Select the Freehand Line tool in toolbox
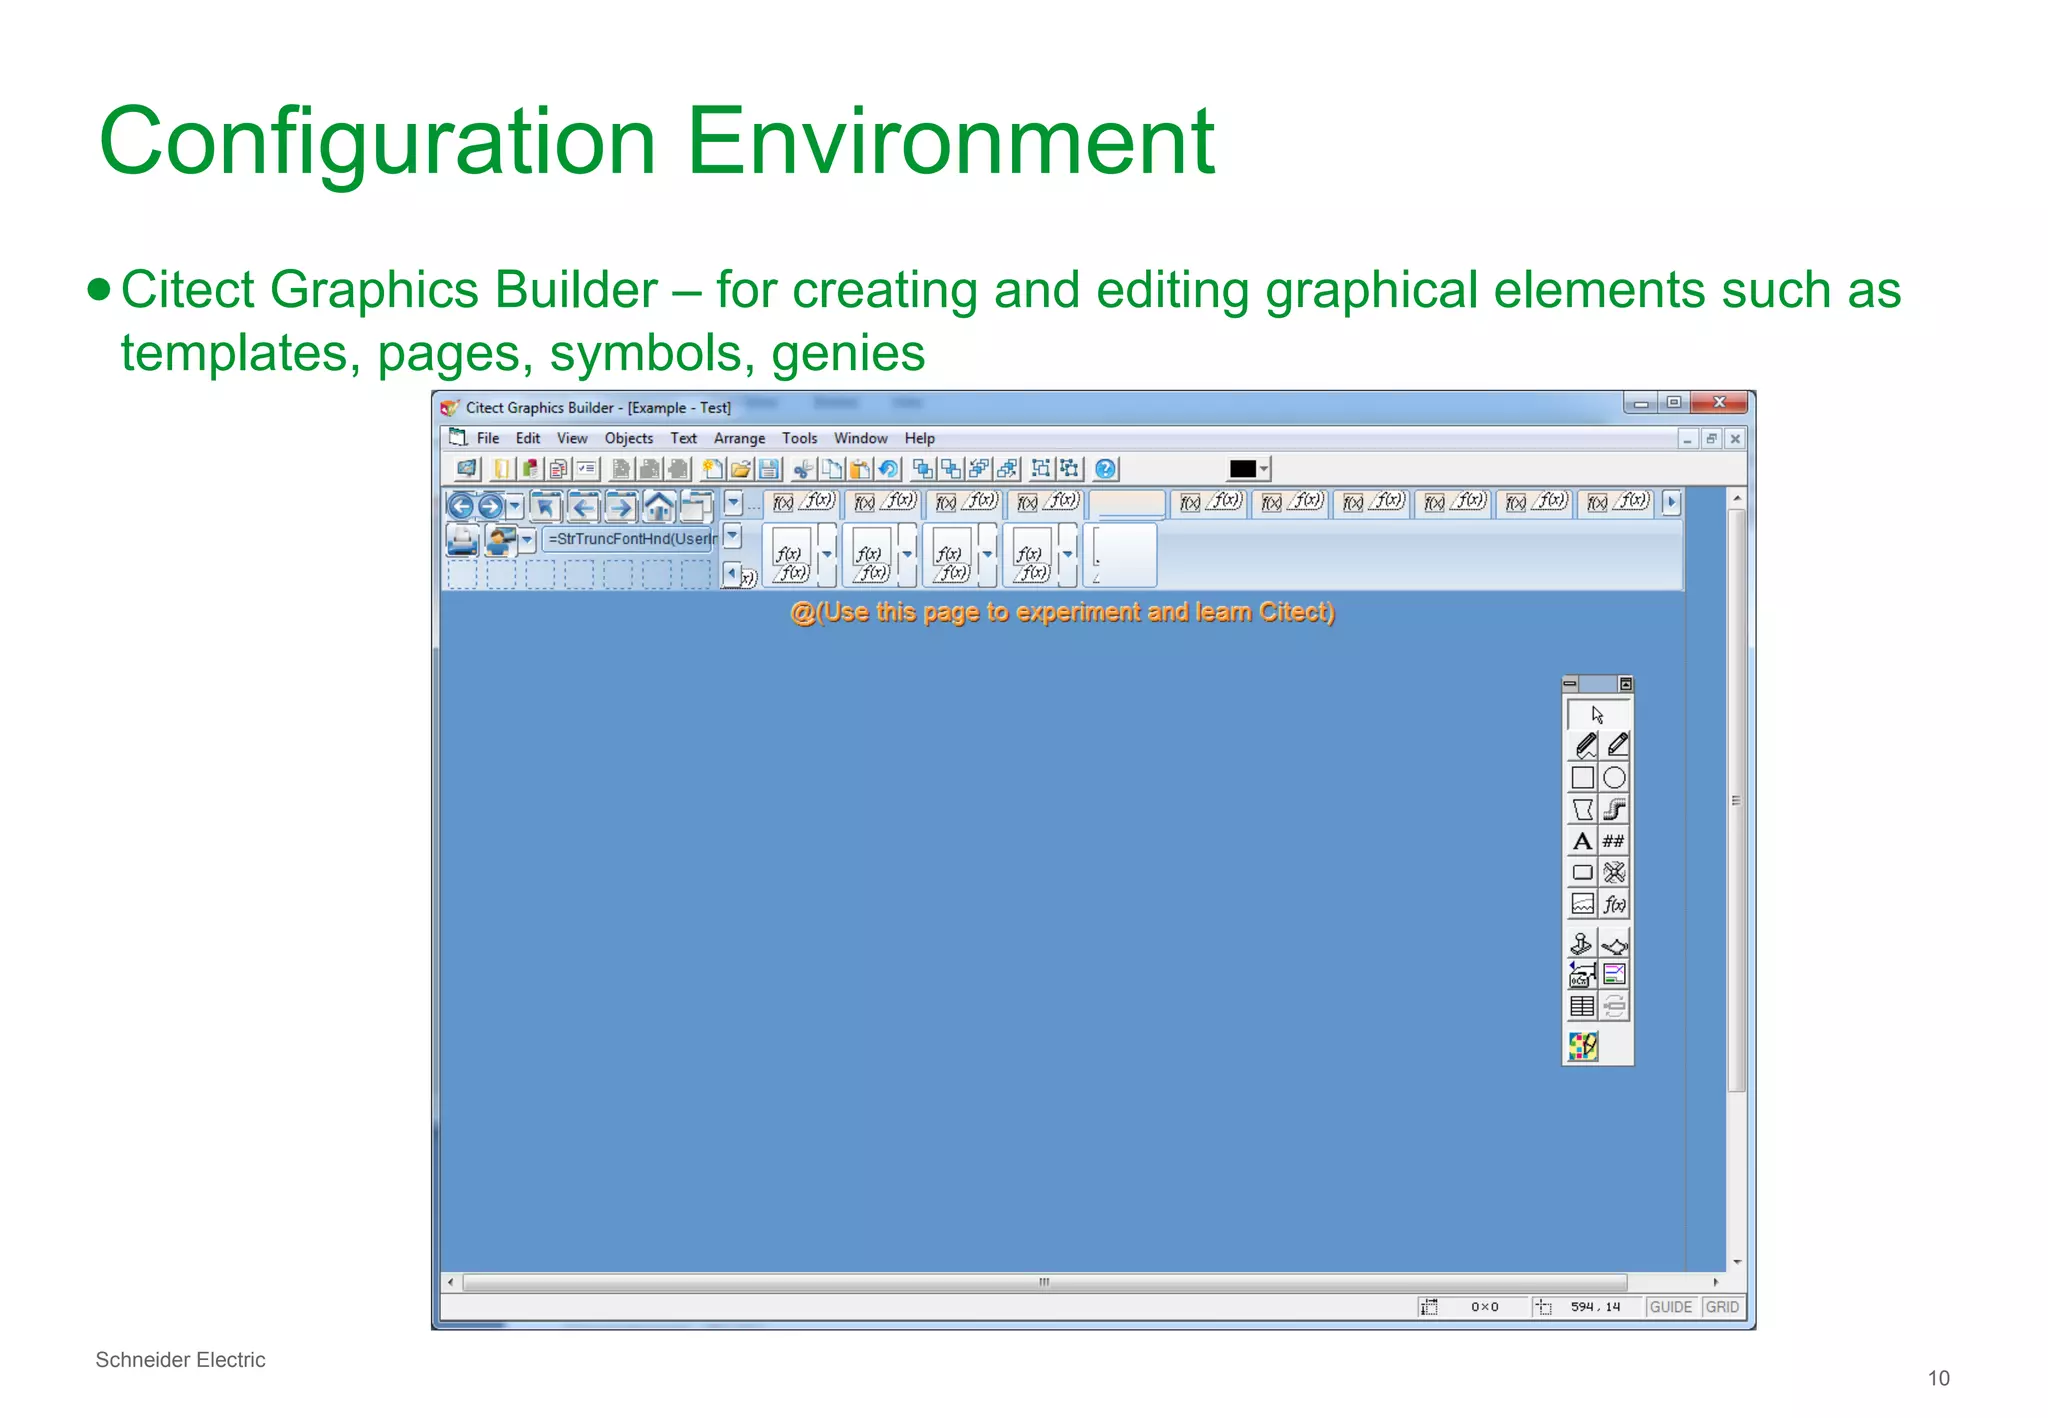 (x=1585, y=746)
